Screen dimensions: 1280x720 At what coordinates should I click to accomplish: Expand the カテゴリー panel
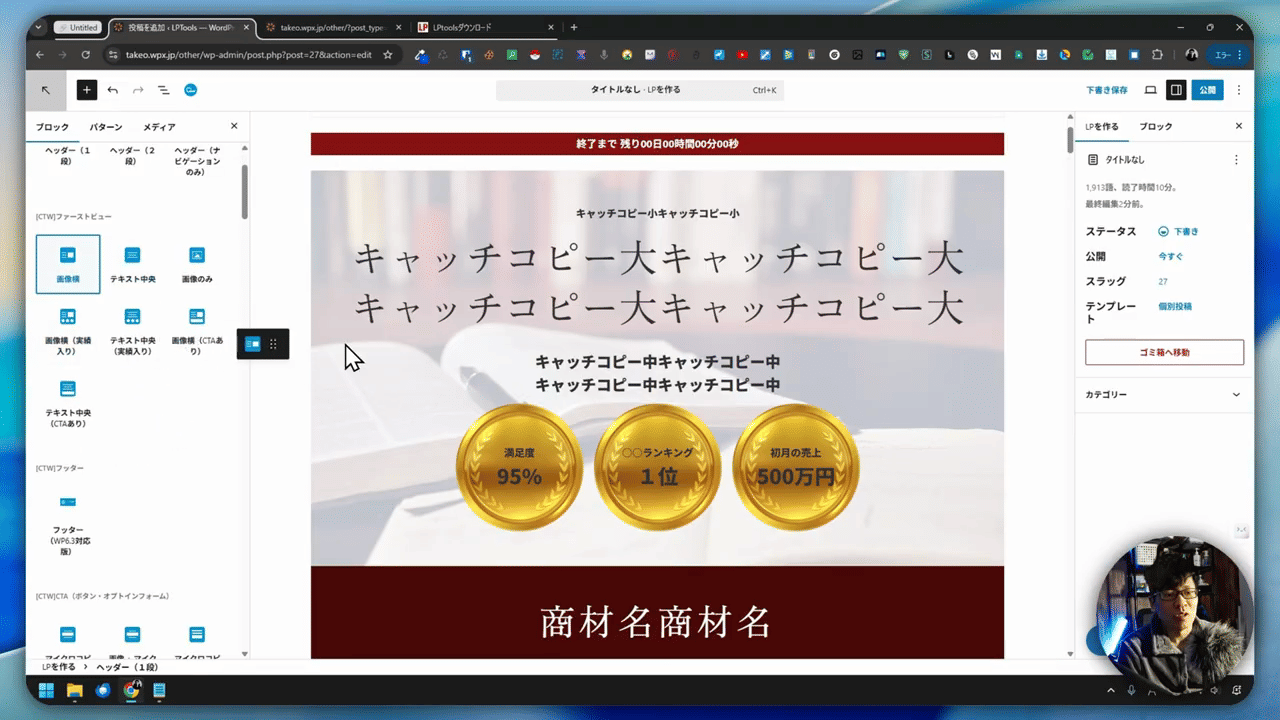pos(1164,395)
